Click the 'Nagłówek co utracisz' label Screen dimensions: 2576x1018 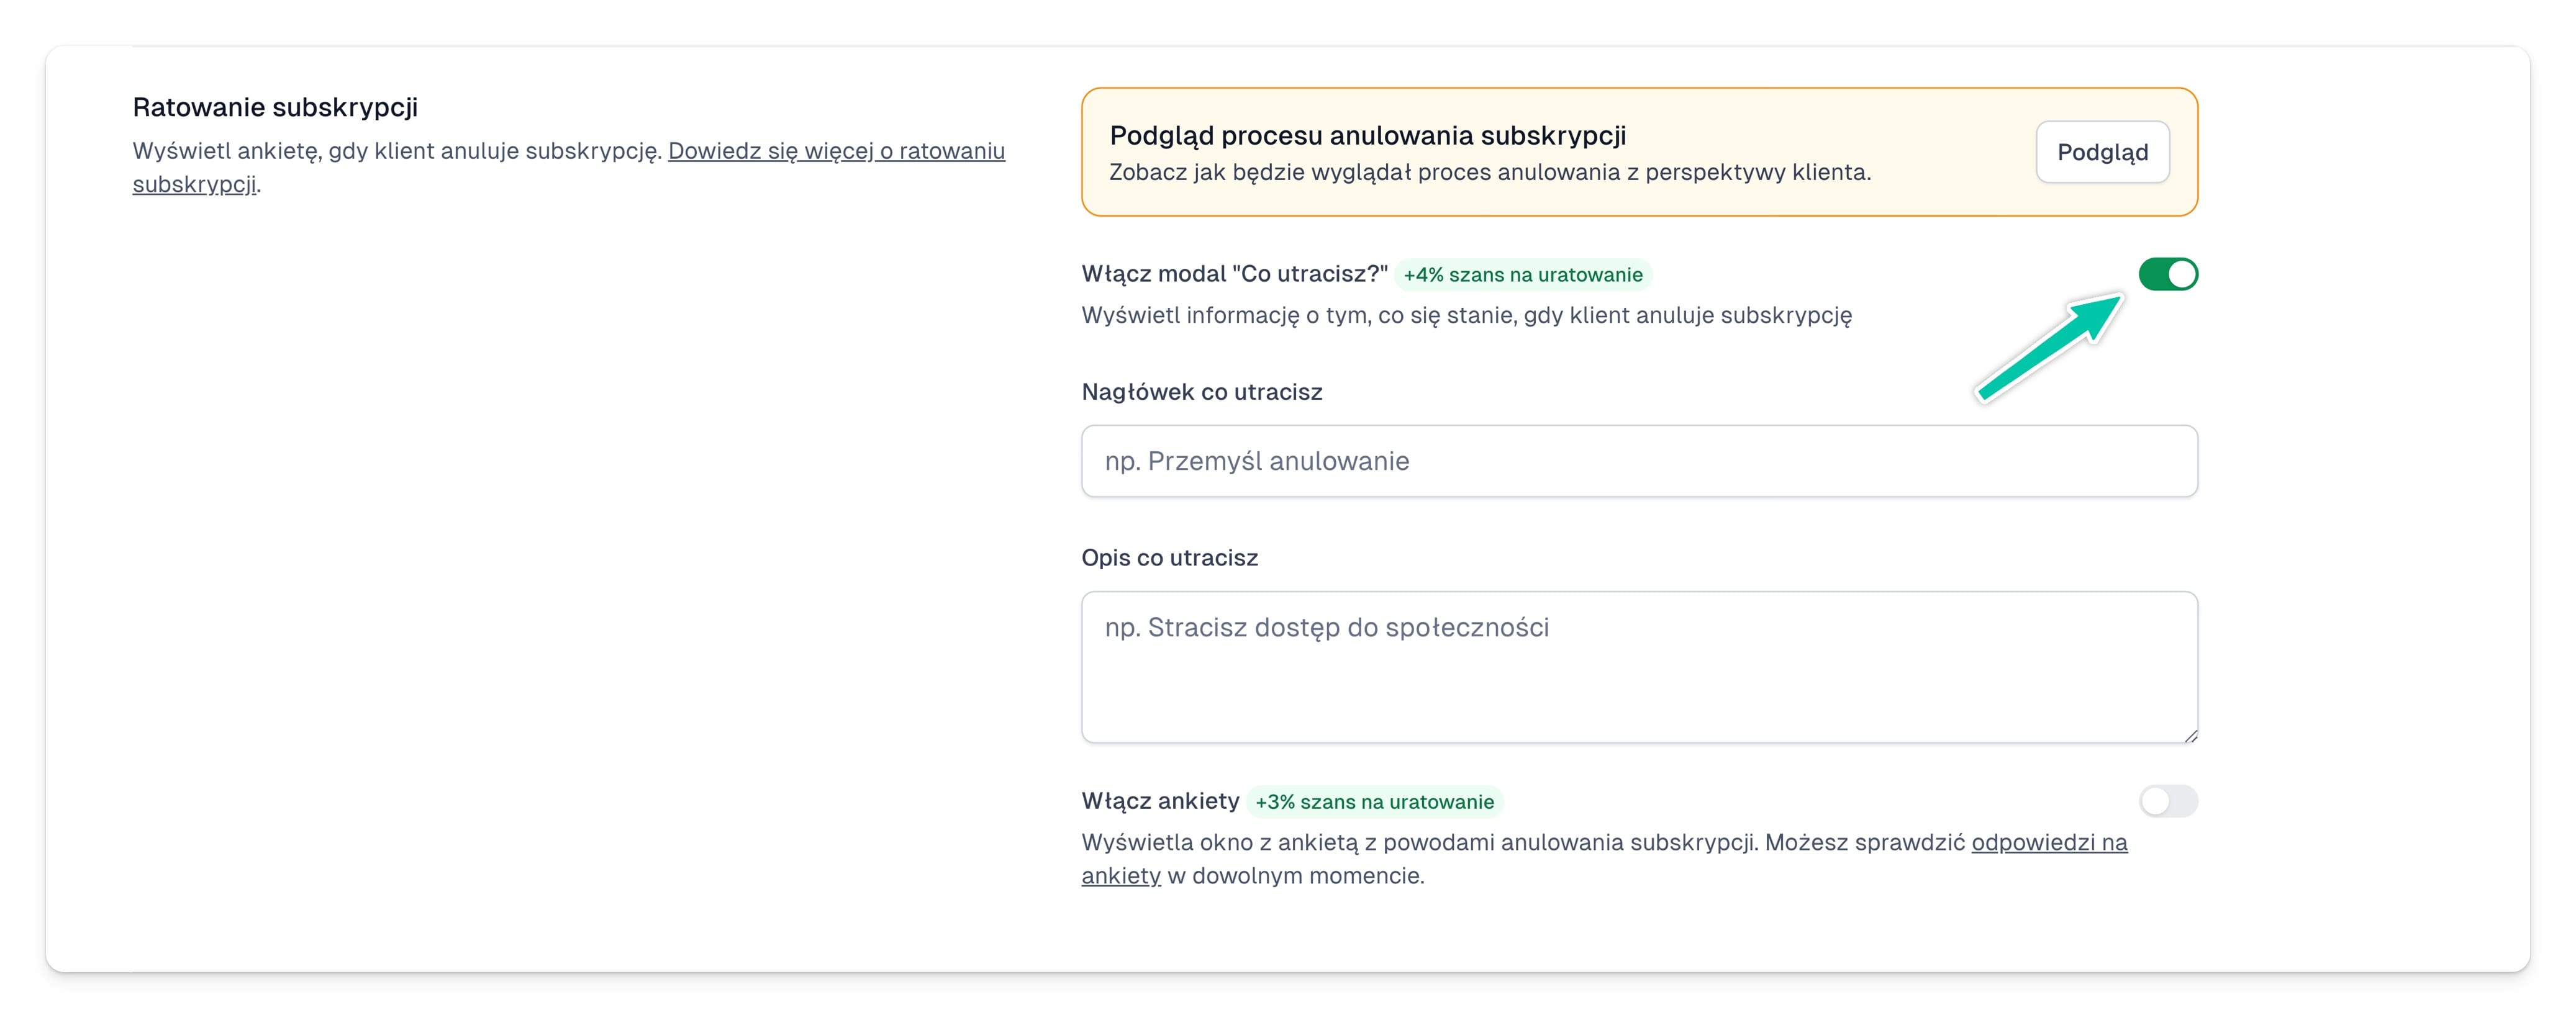[x=1202, y=391]
